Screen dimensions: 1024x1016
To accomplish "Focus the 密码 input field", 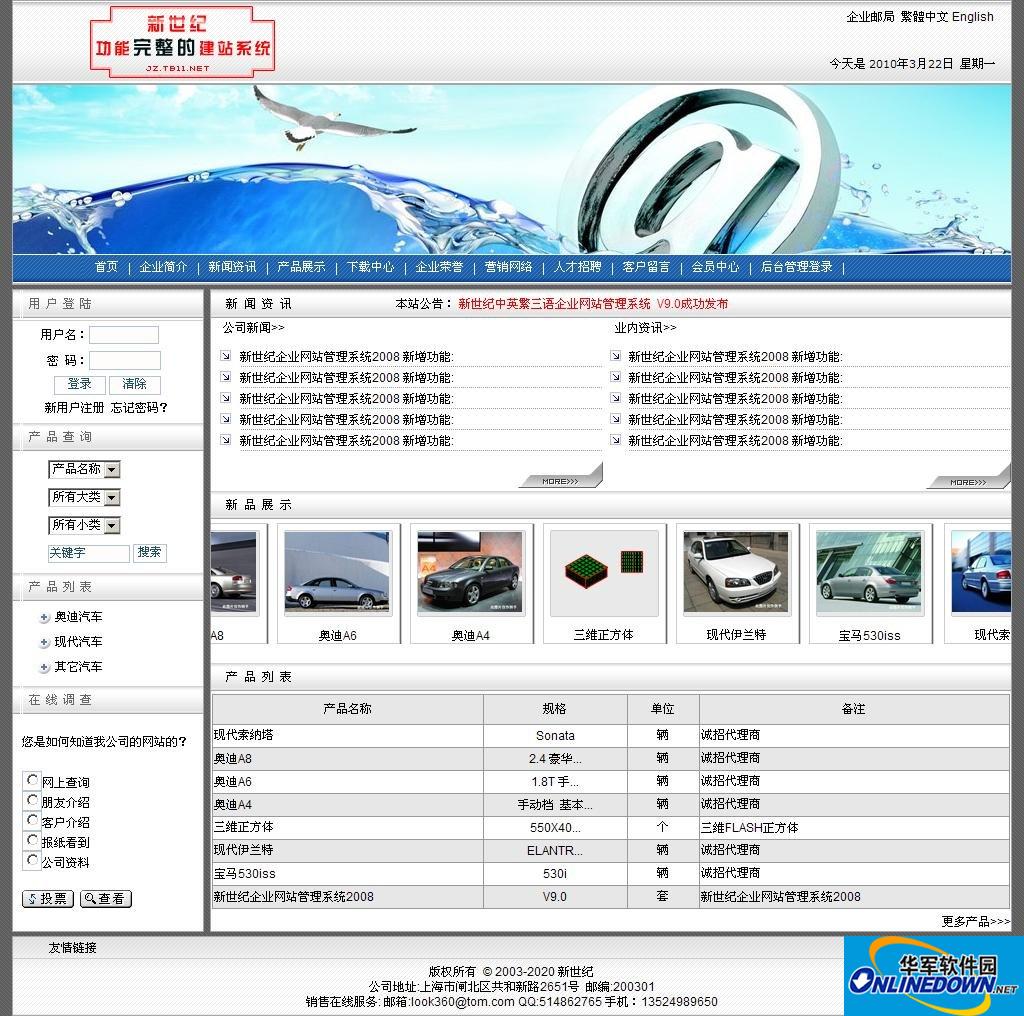I will [x=125, y=360].
